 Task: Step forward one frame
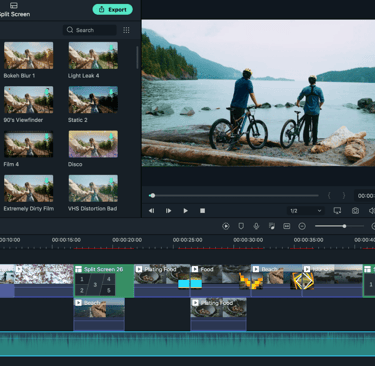168,211
